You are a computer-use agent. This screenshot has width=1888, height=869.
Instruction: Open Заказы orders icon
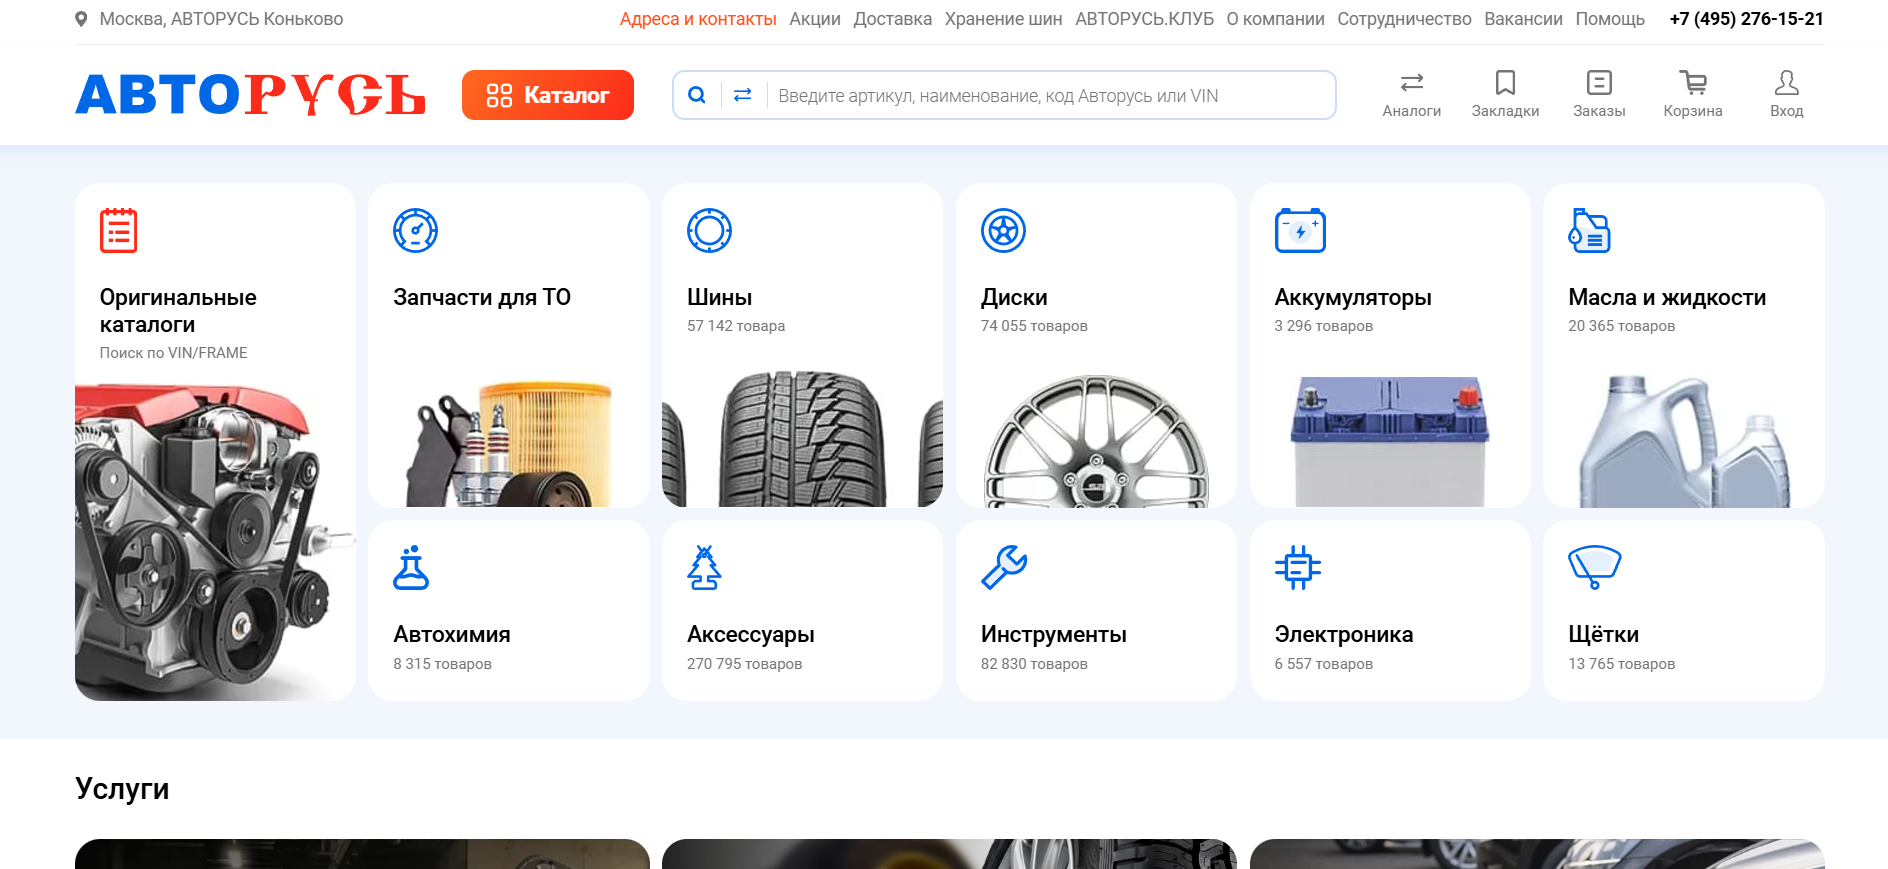tap(1599, 82)
